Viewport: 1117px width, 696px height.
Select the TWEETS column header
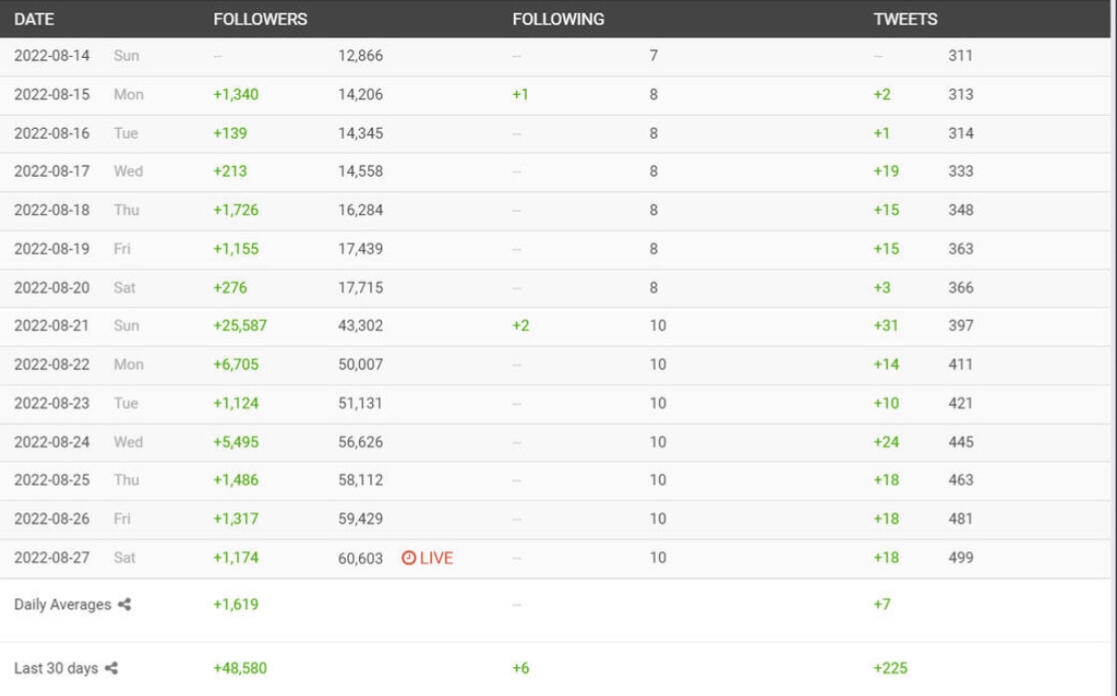click(905, 19)
